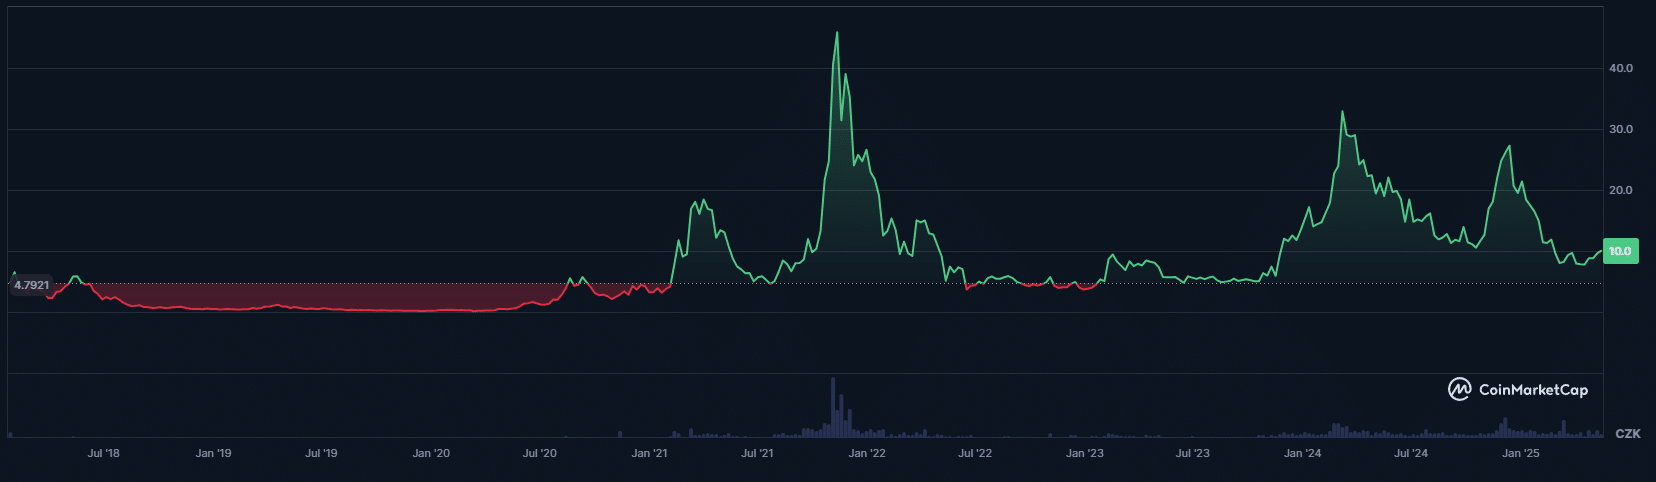Click the Jul '19 date label
Image resolution: width=1656 pixels, height=482 pixels.
coord(321,453)
